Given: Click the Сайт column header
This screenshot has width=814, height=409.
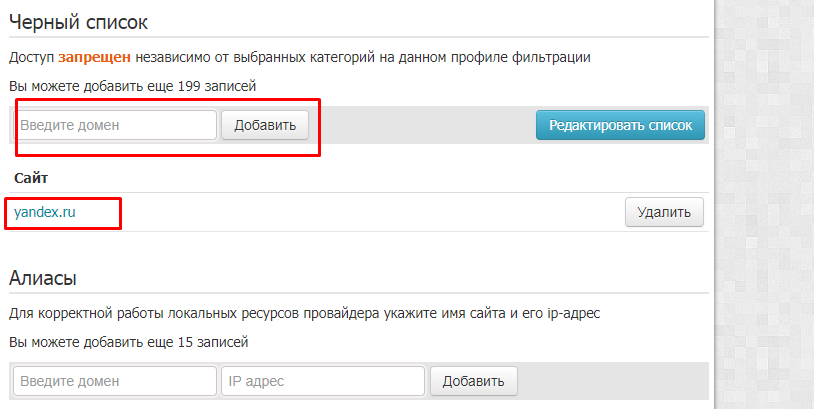Looking at the screenshot, I should click(x=31, y=178).
